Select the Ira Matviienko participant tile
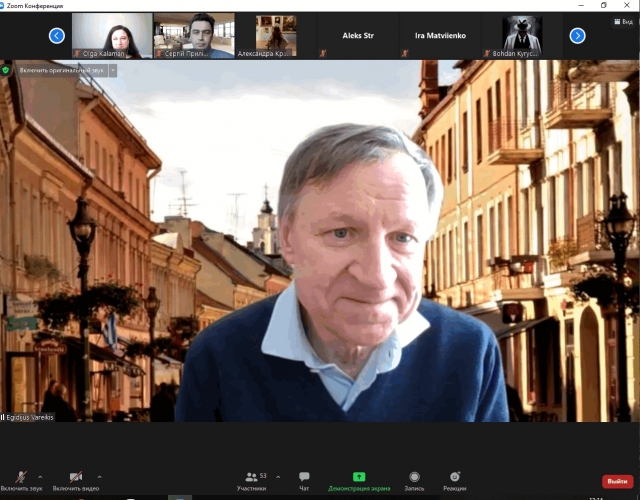The width and height of the screenshot is (640, 500). tap(439, 35)
